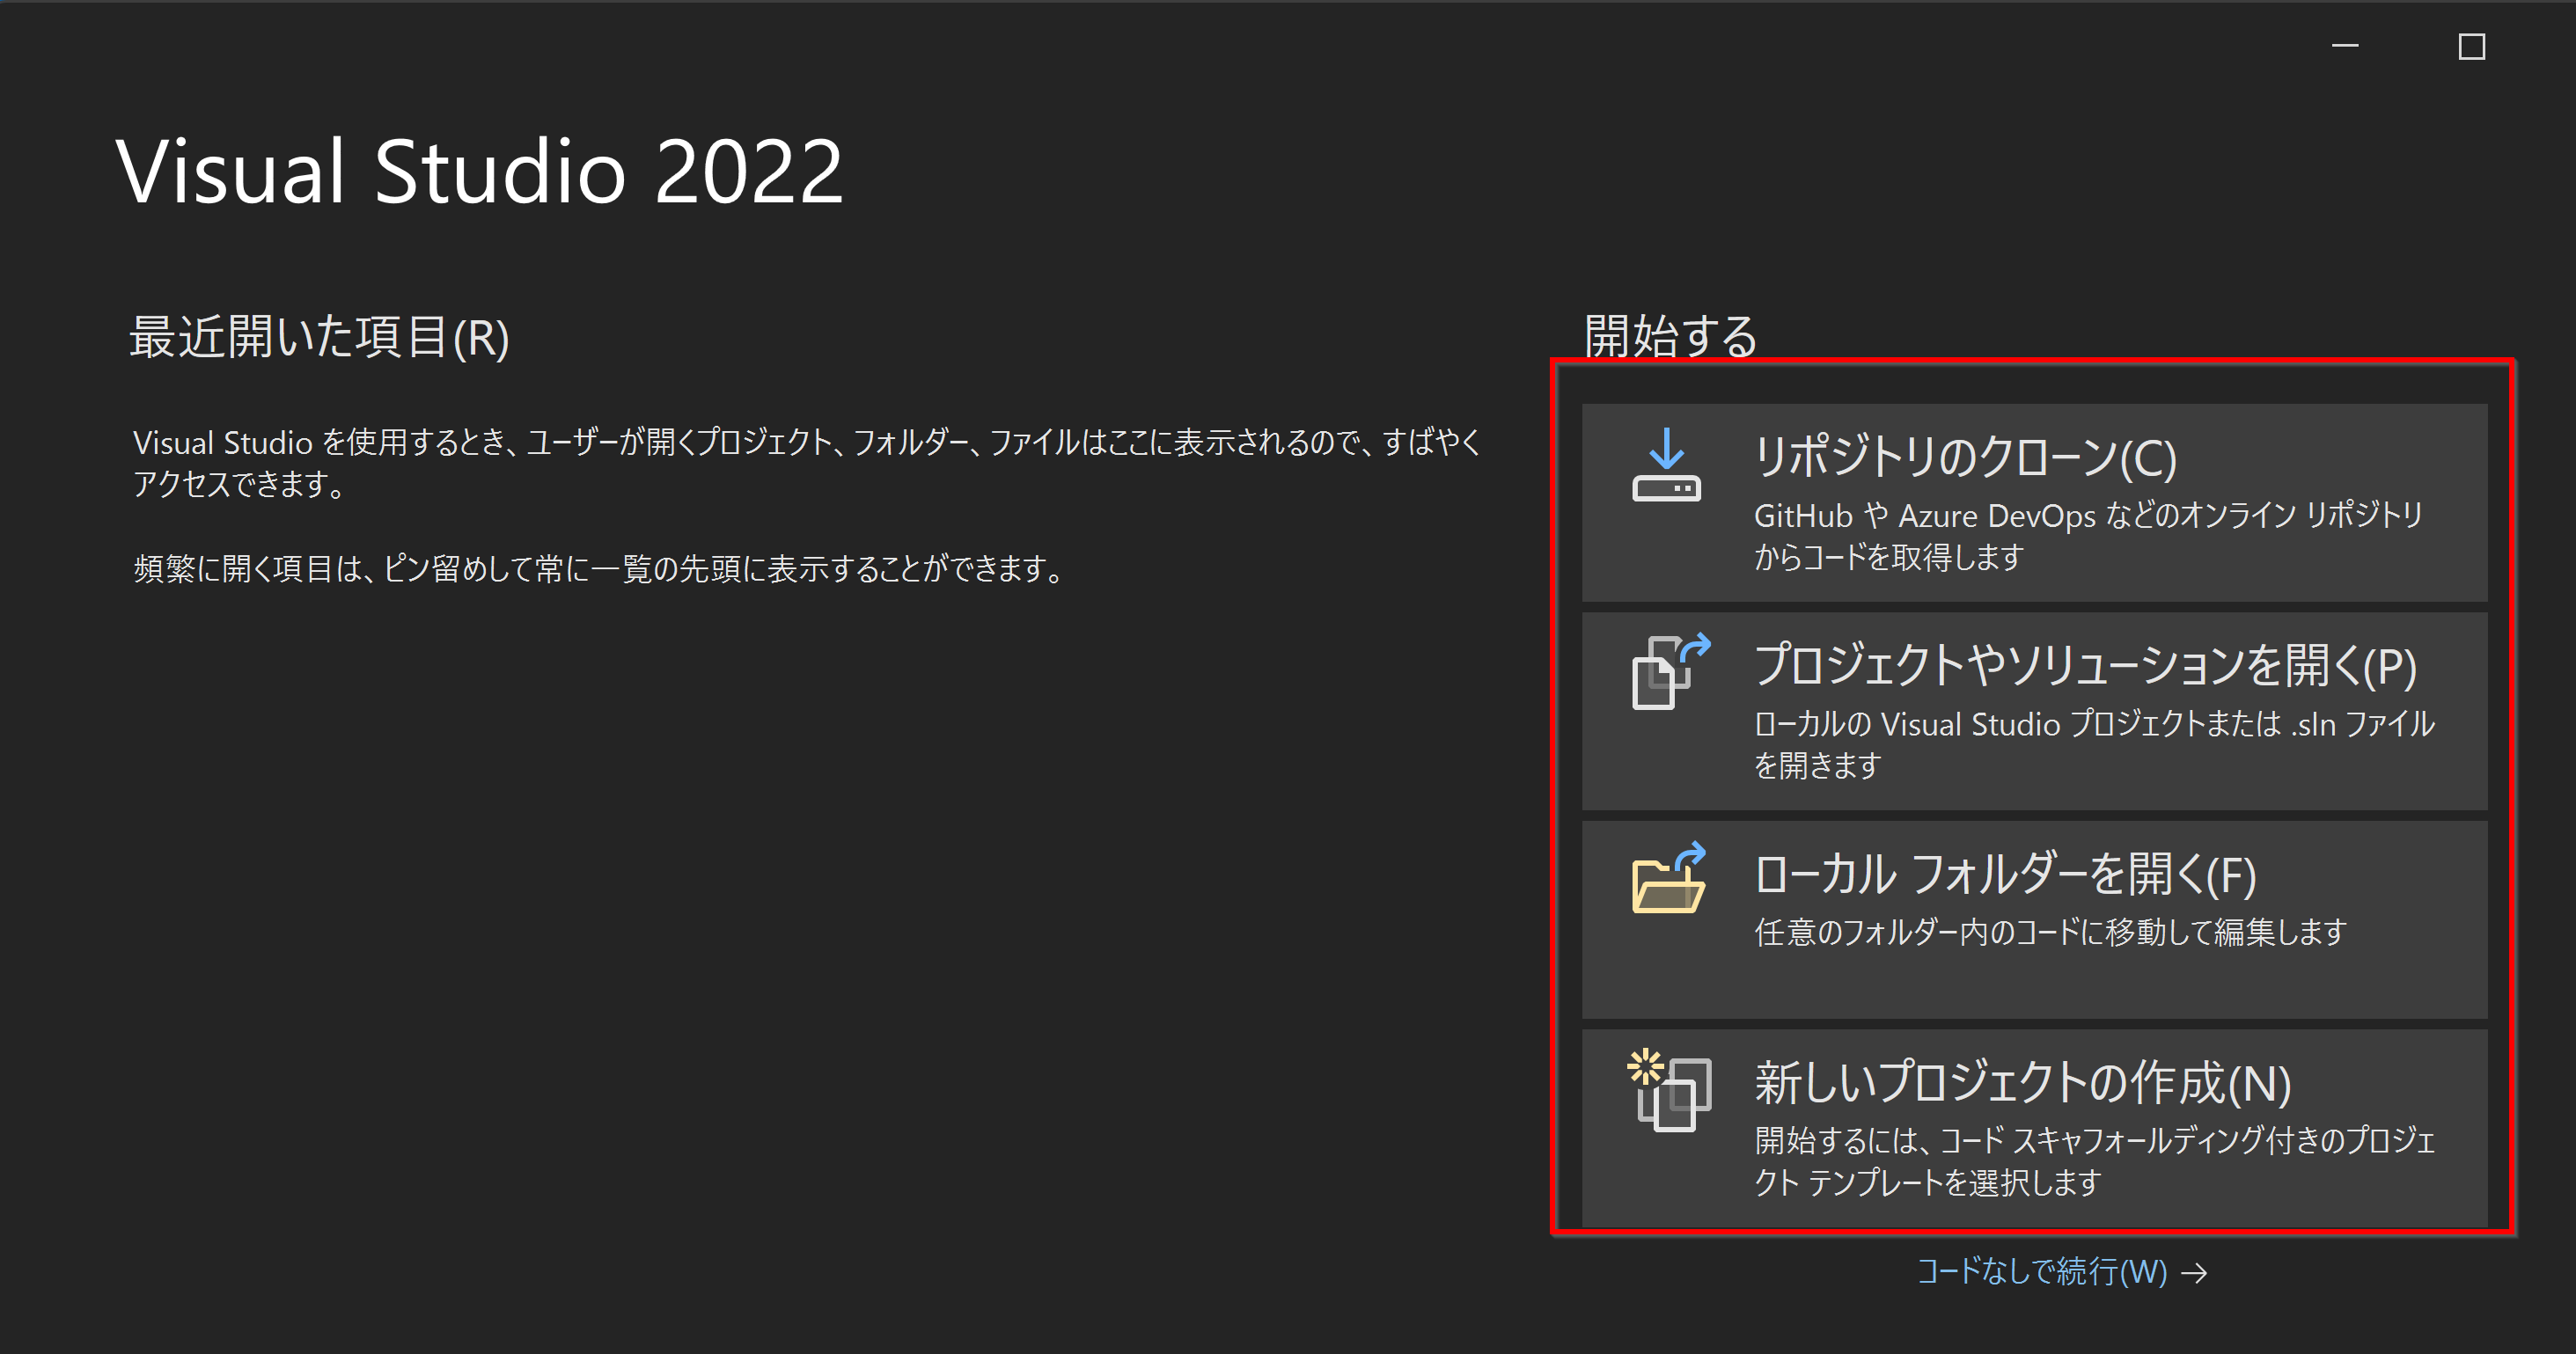This screenshot has height=1354, width=2576.
Task: Start 新しいプロジェクトの作成(N)
Action: (x=2034, y=1128)
